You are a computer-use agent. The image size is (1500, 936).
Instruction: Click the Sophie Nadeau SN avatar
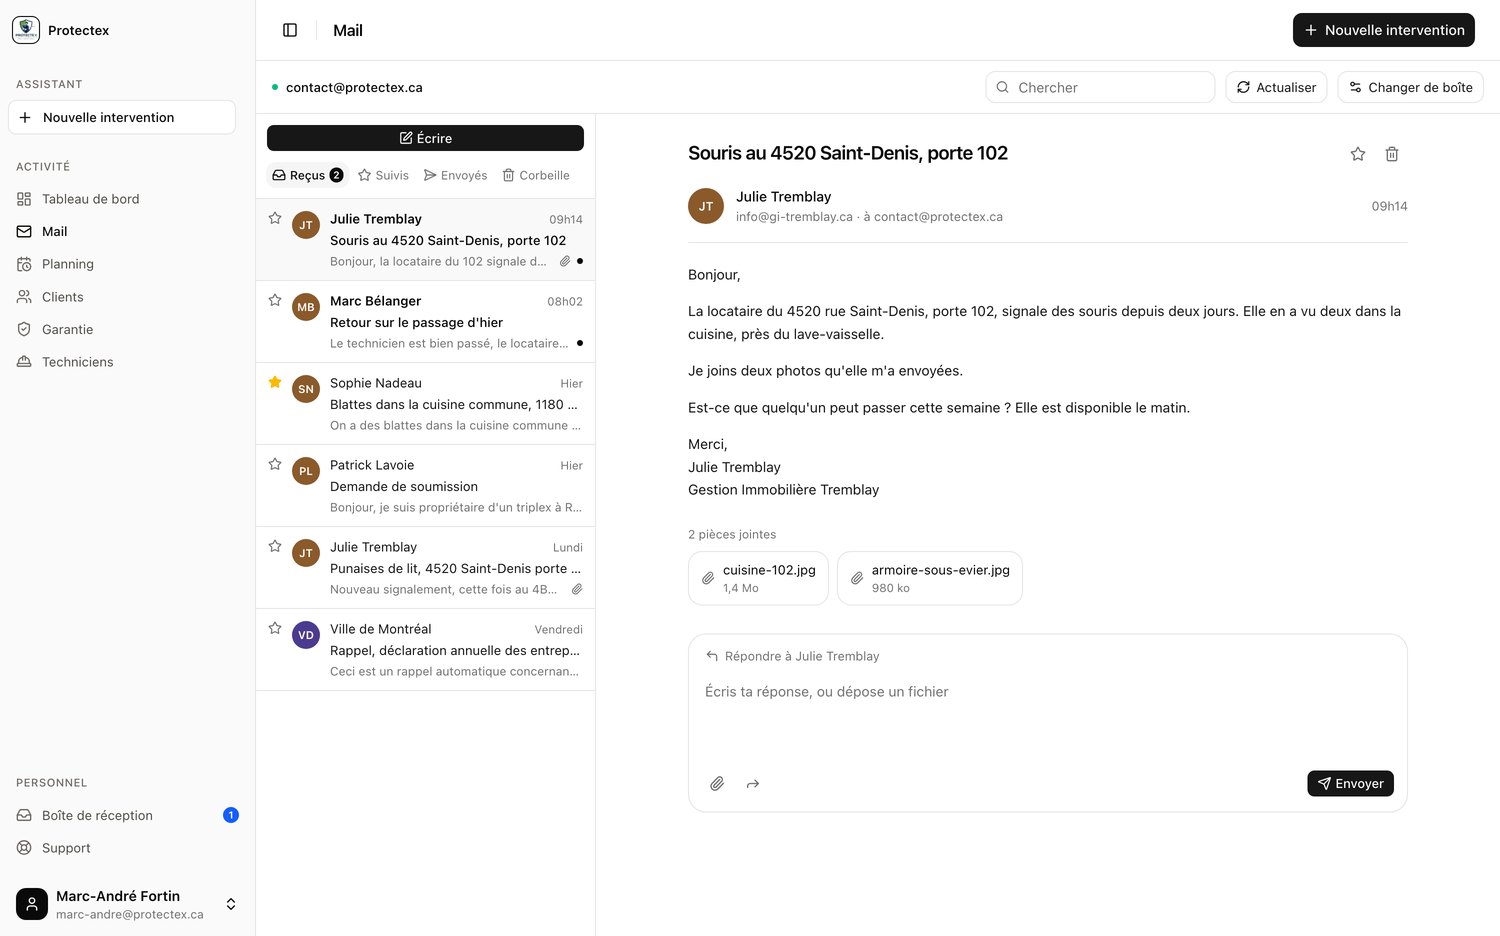(306, 389)
